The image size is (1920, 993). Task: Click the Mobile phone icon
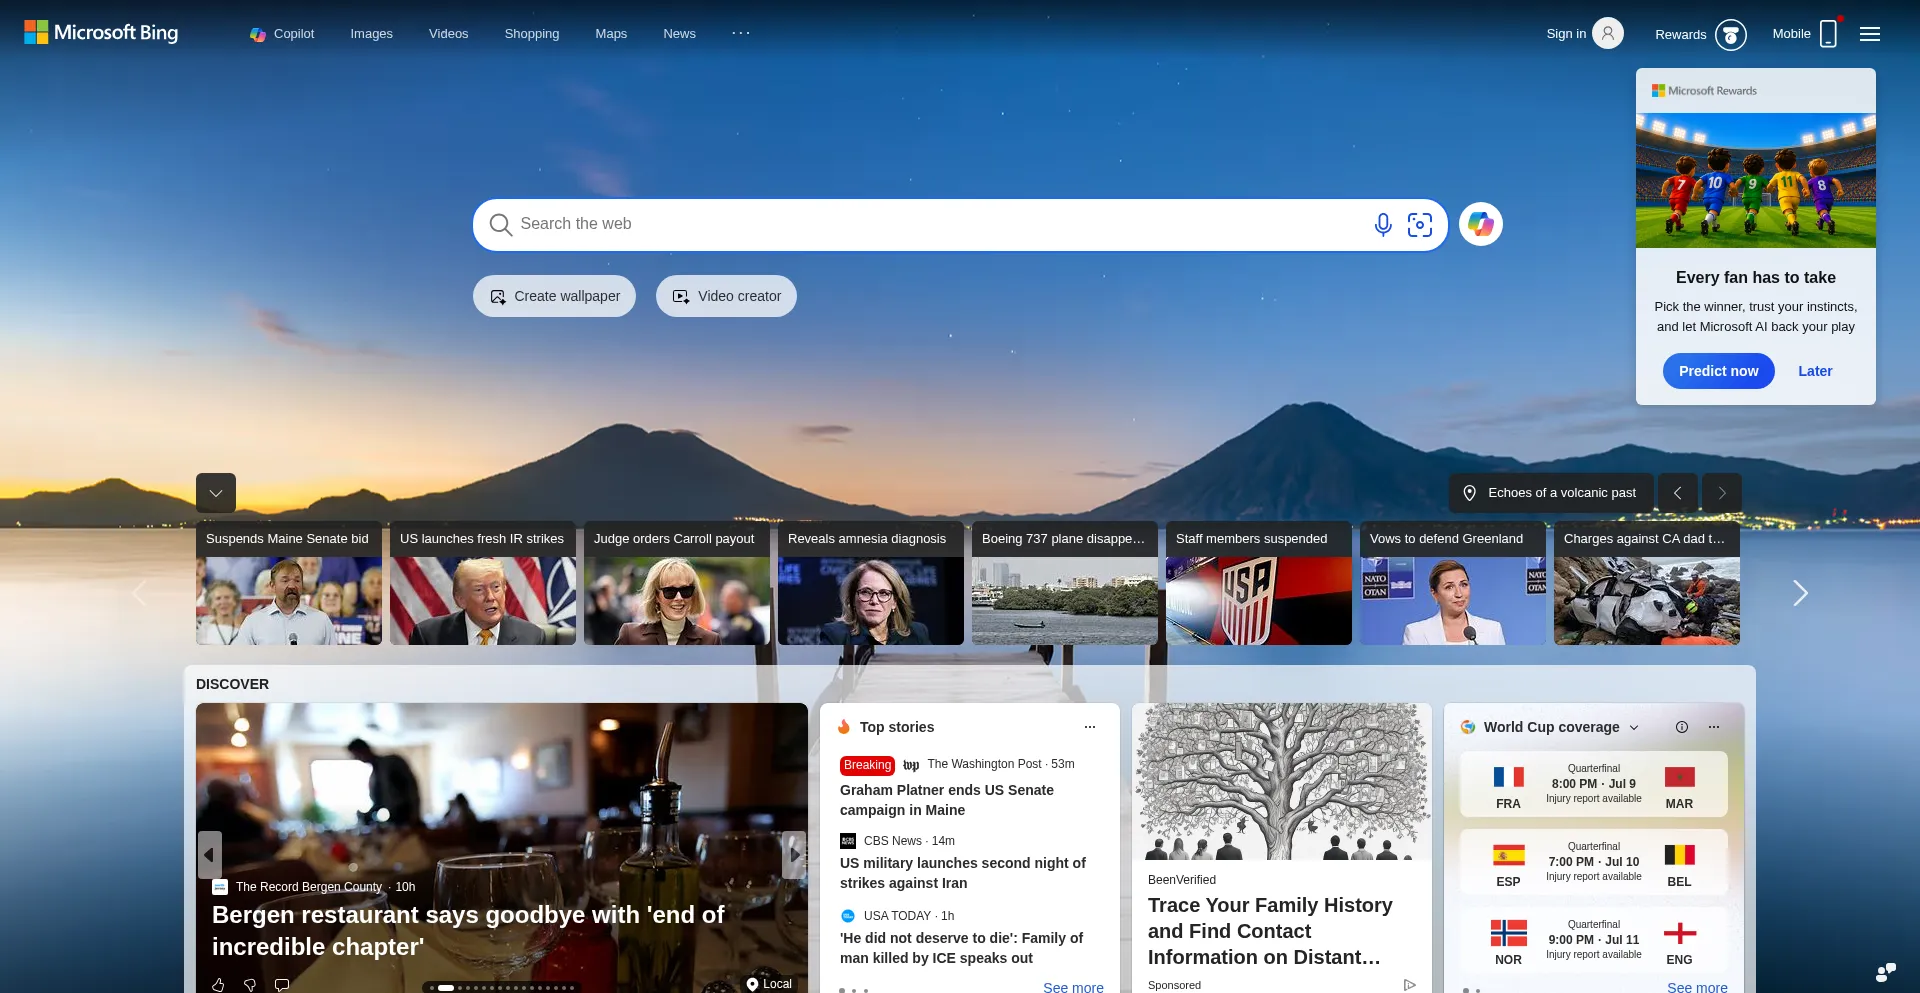(1828, 34)
